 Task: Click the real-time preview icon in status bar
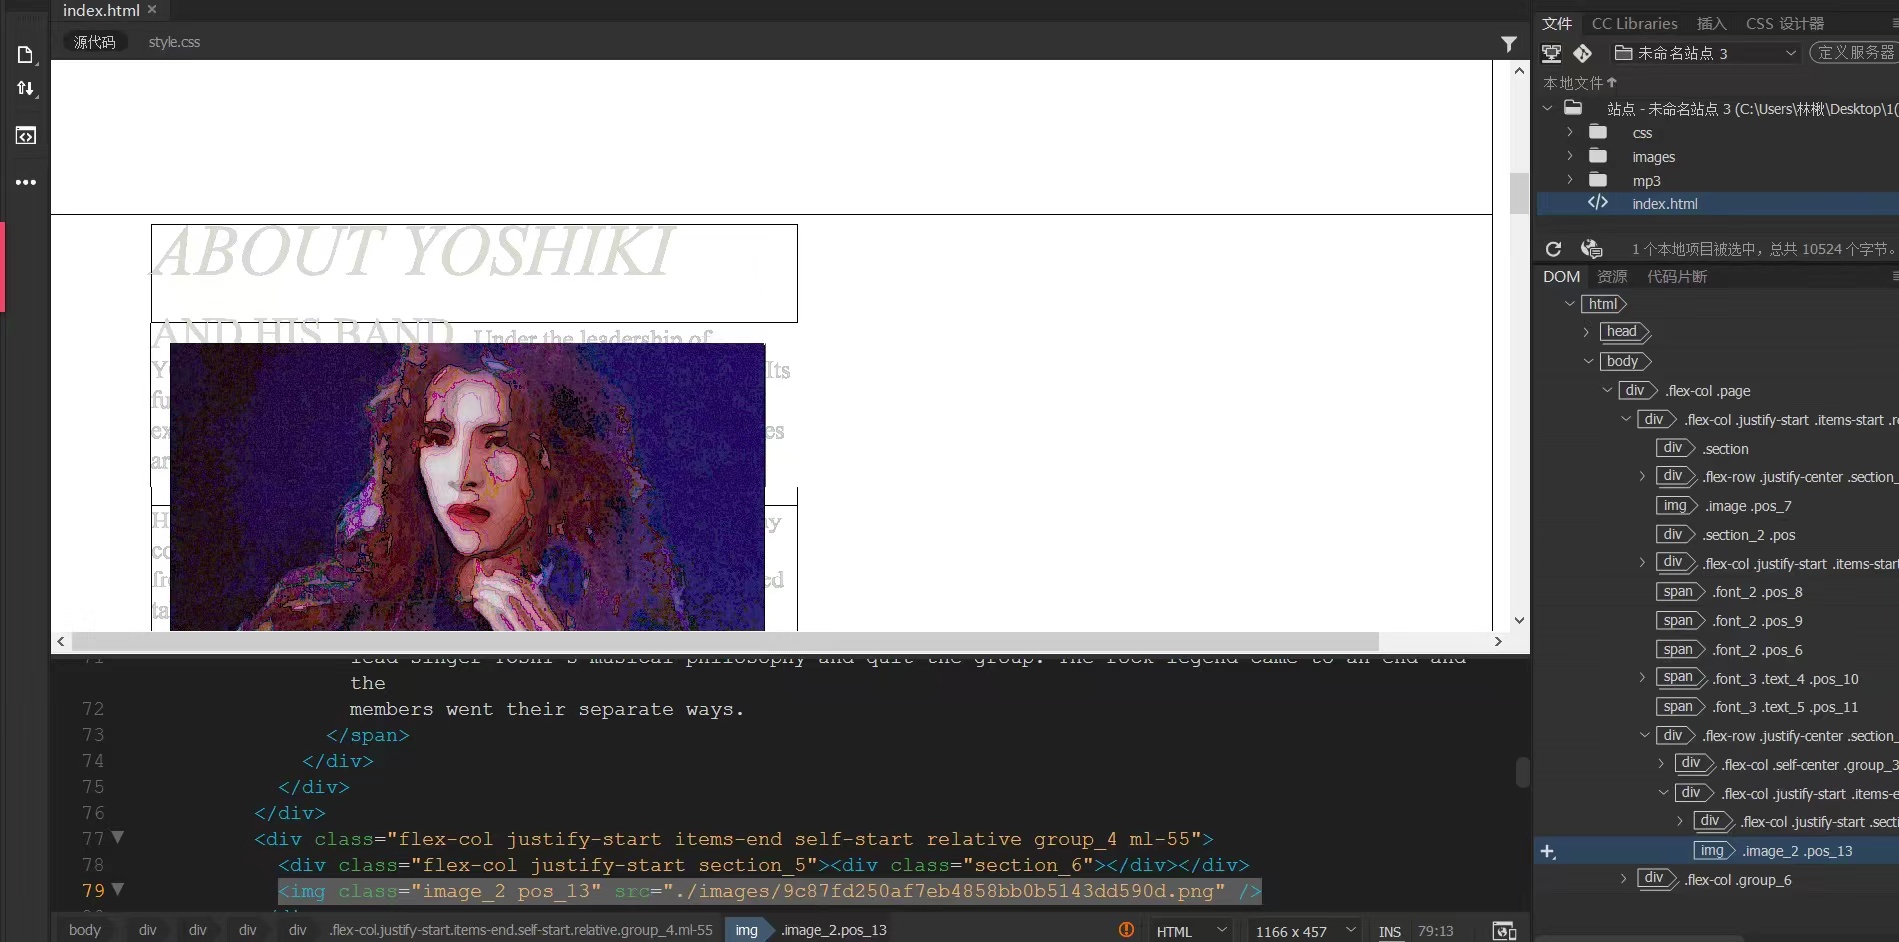point(1504,931)
